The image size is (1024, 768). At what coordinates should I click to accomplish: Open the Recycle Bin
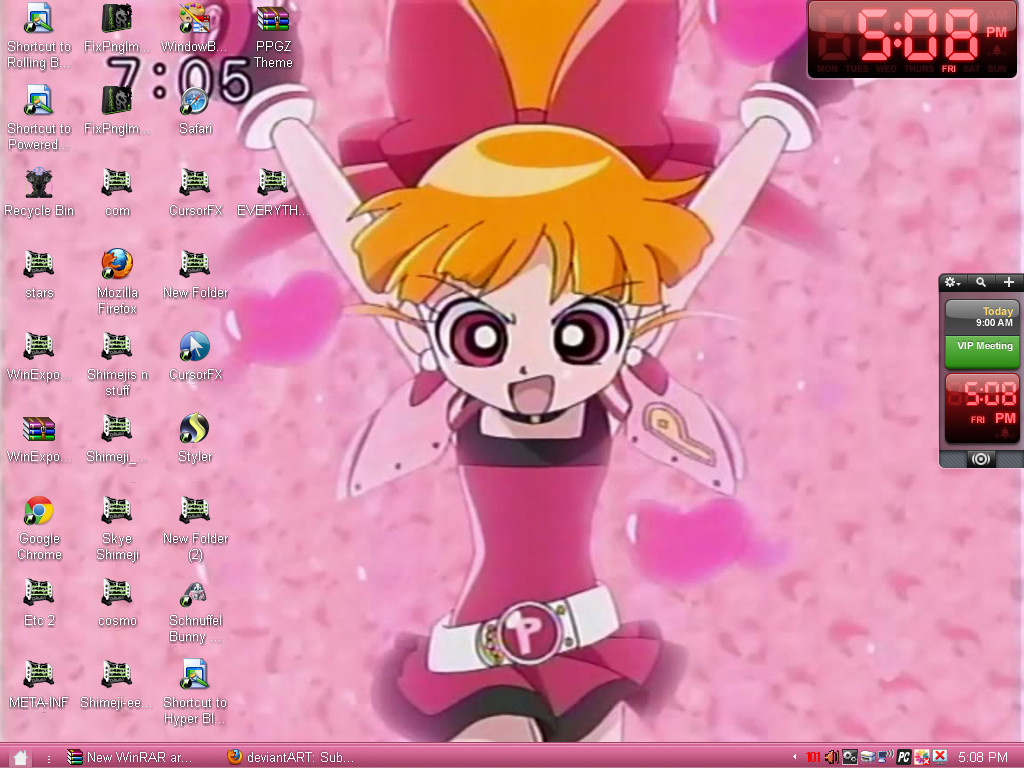point(39,193)
